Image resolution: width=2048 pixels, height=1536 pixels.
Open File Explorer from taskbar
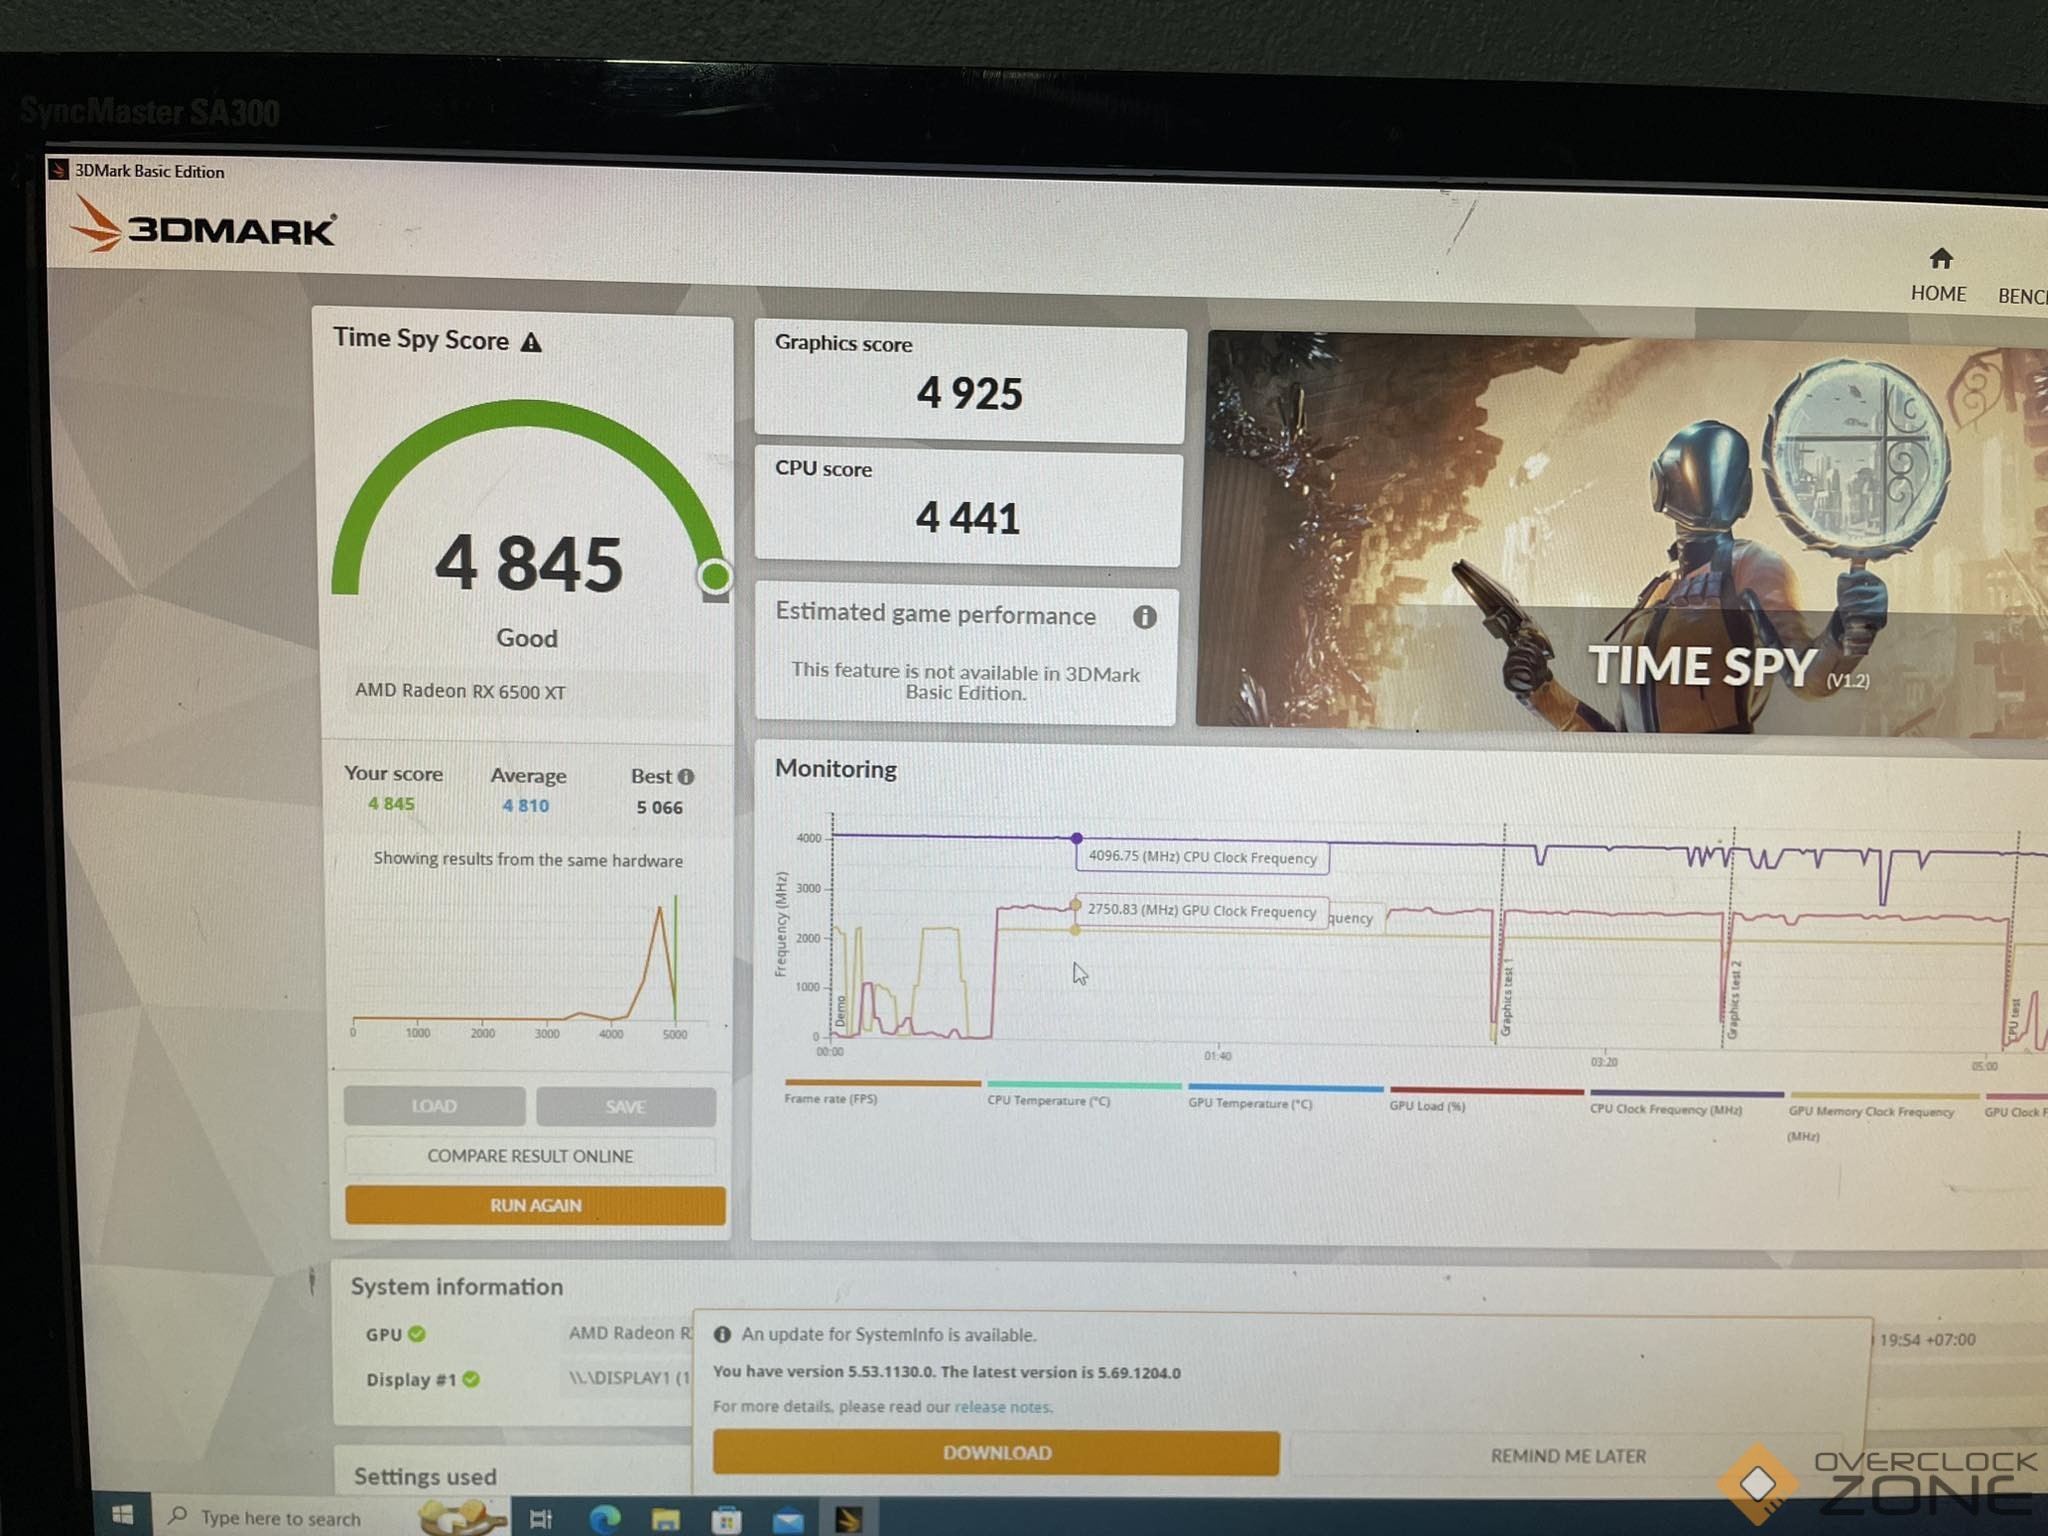(665, 1520)
